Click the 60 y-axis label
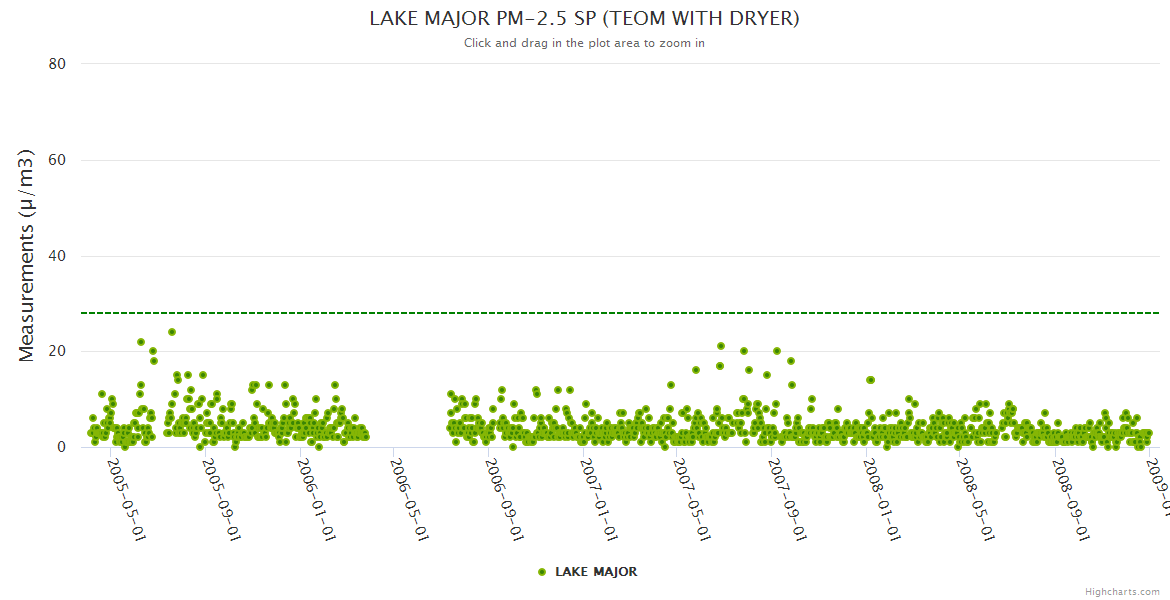 (x=57, y=160)
